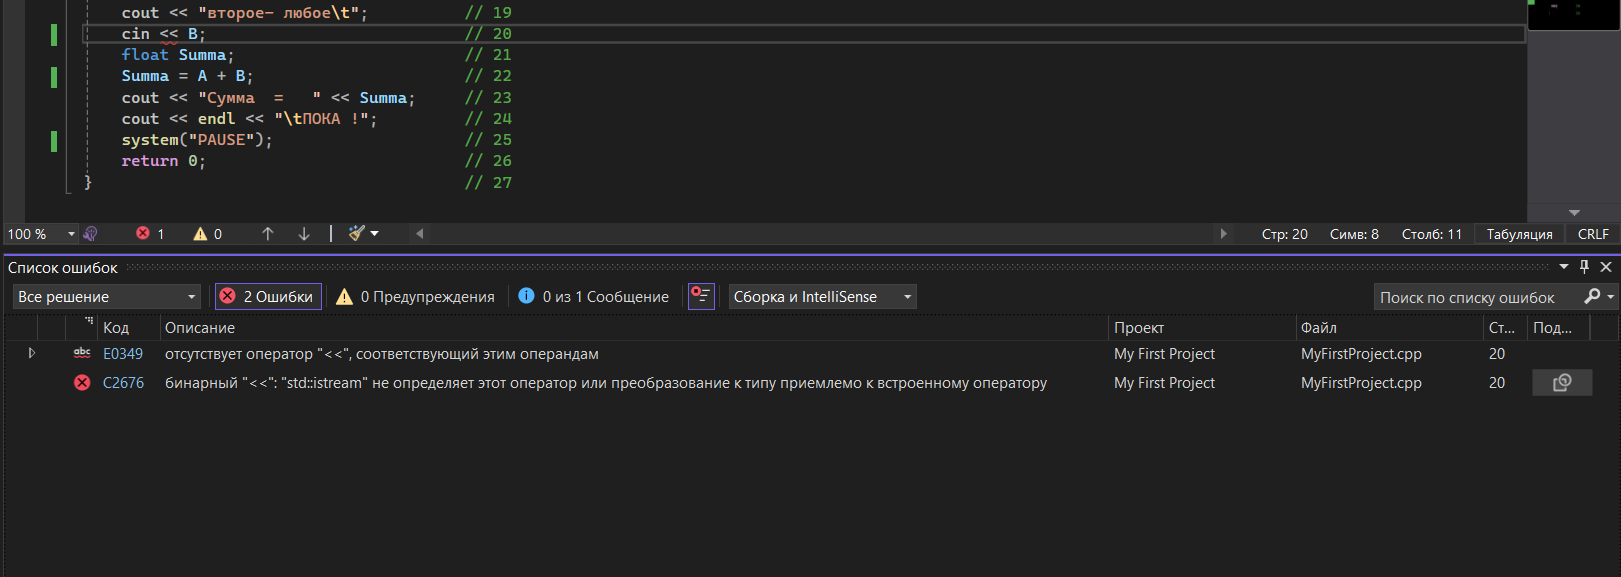Open the Все решение scope dropdown
The width and height of the screenshot is (1621, 577).
pyautogui.click(x=107, y=296)
